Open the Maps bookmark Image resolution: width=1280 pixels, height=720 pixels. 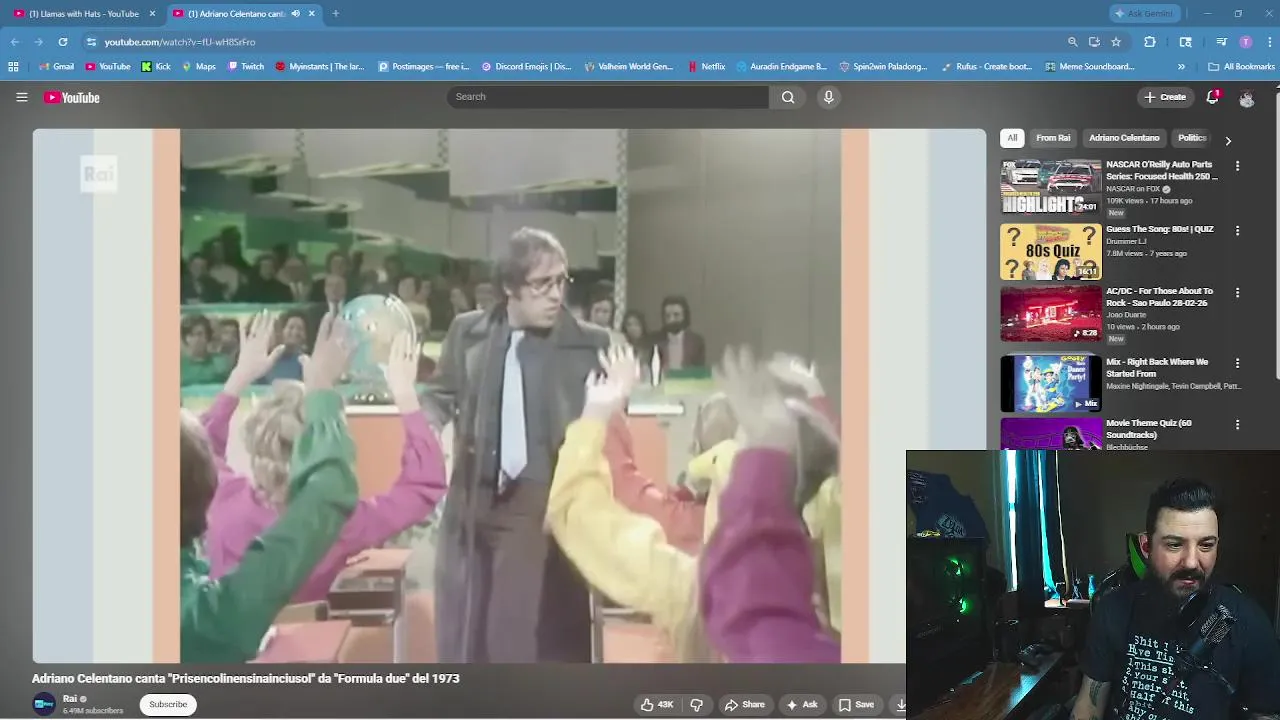click(x=199, y=67)
